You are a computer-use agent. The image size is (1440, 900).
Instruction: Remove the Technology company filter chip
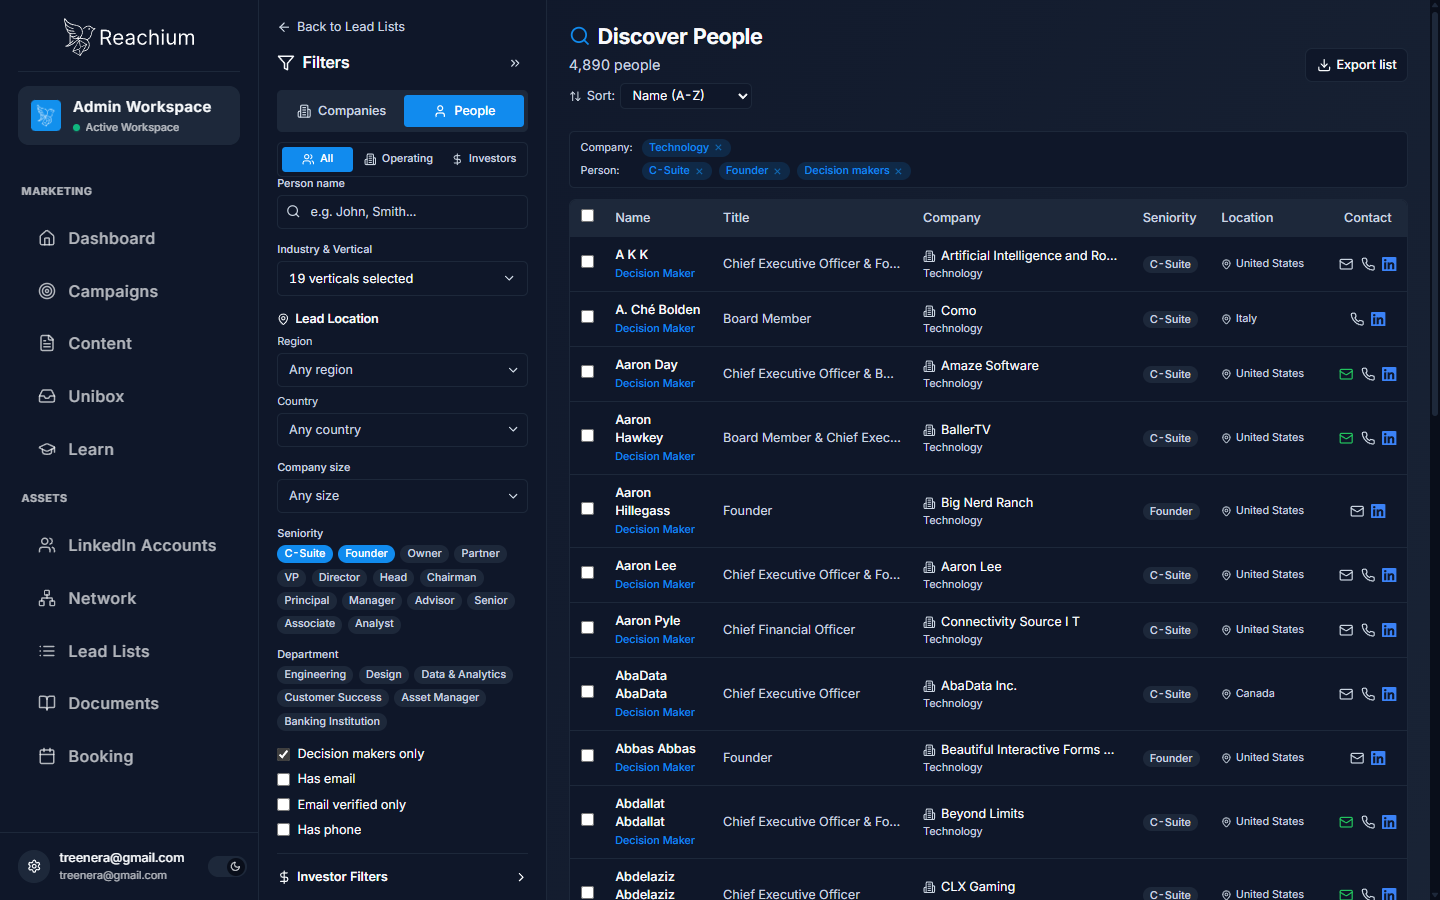(x=718, y=147)
